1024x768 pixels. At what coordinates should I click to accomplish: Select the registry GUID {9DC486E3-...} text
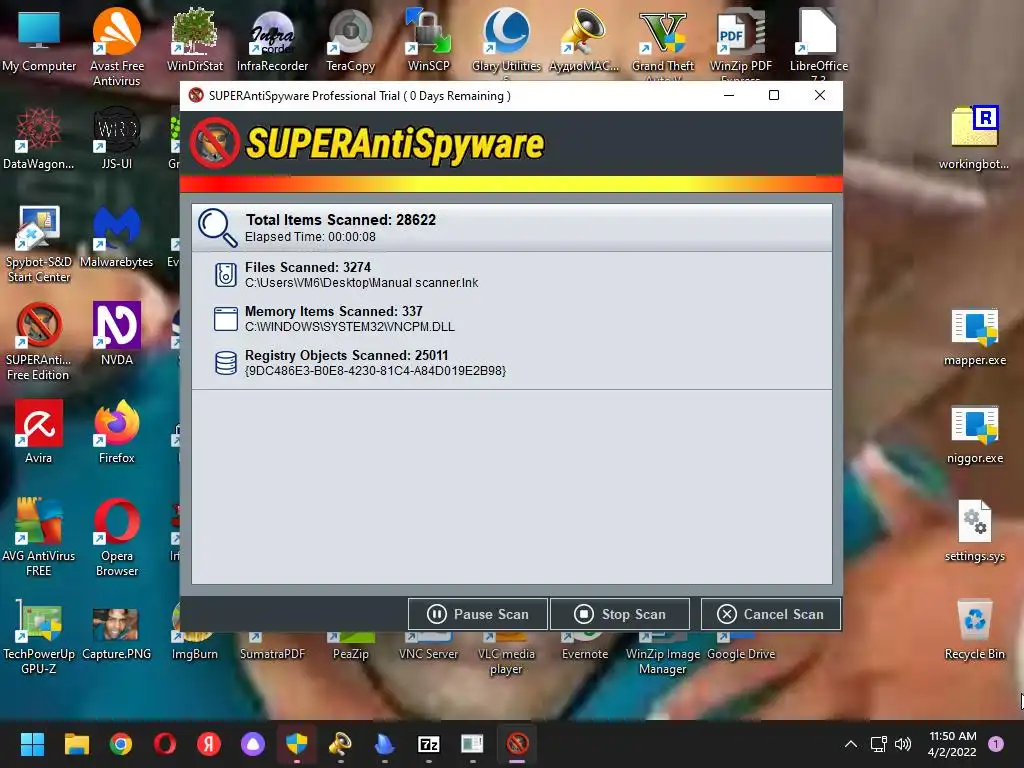(x=375, y=371)
